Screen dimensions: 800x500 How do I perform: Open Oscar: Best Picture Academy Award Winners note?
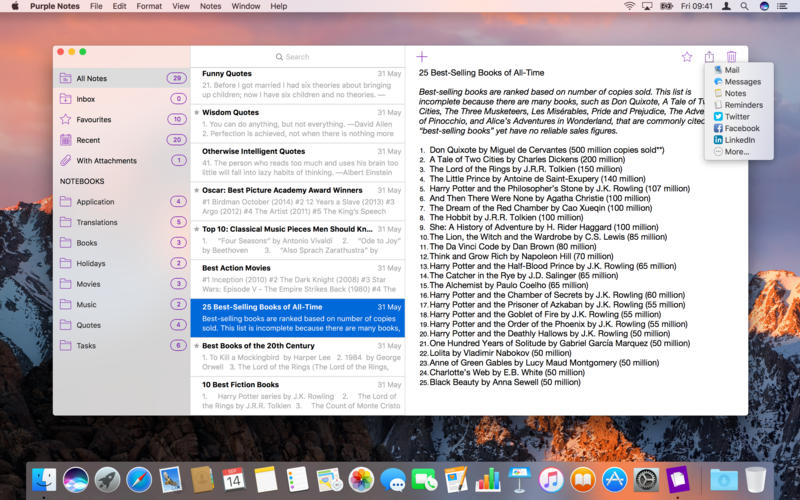tap(298, 201)
